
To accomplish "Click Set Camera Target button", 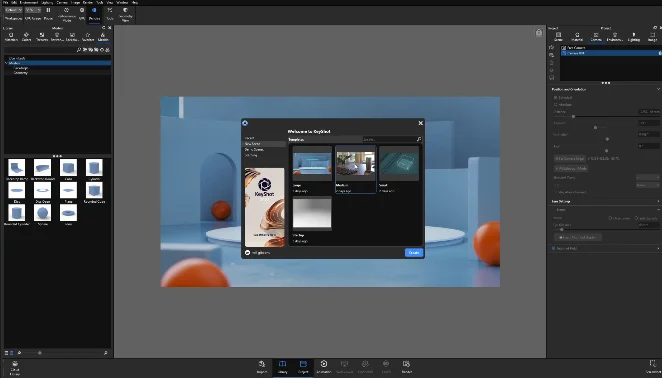I will [570, 158].
